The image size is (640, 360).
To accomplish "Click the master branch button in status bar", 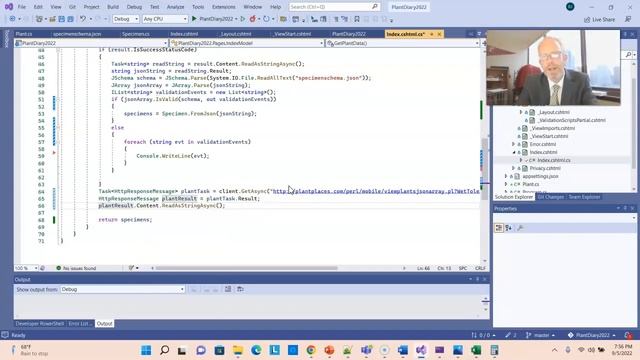I will [x=541, y=335].
